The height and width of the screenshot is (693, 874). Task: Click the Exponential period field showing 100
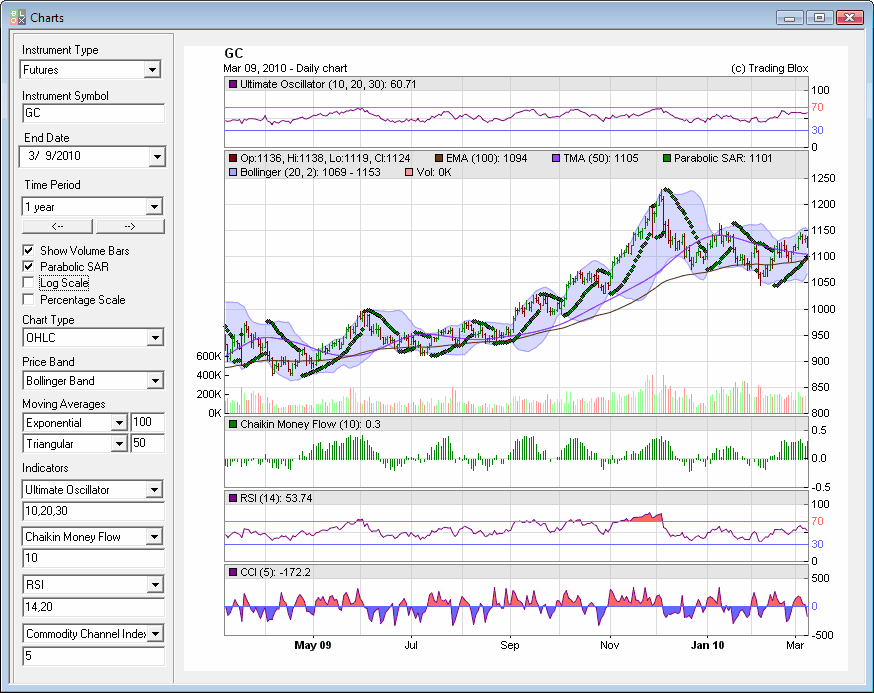tap(147, 422)
